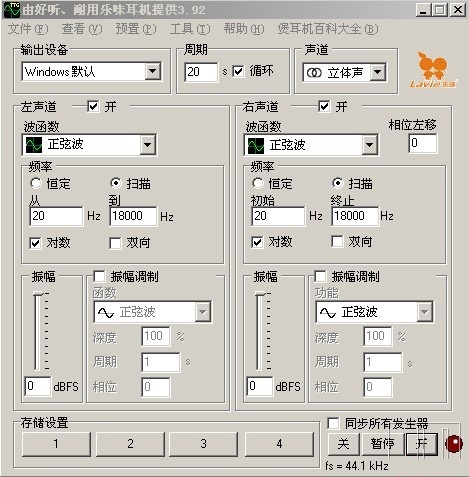Click left channel 从 frequency field
Viewport: 469px width, 477px height.
coord(56,216)
